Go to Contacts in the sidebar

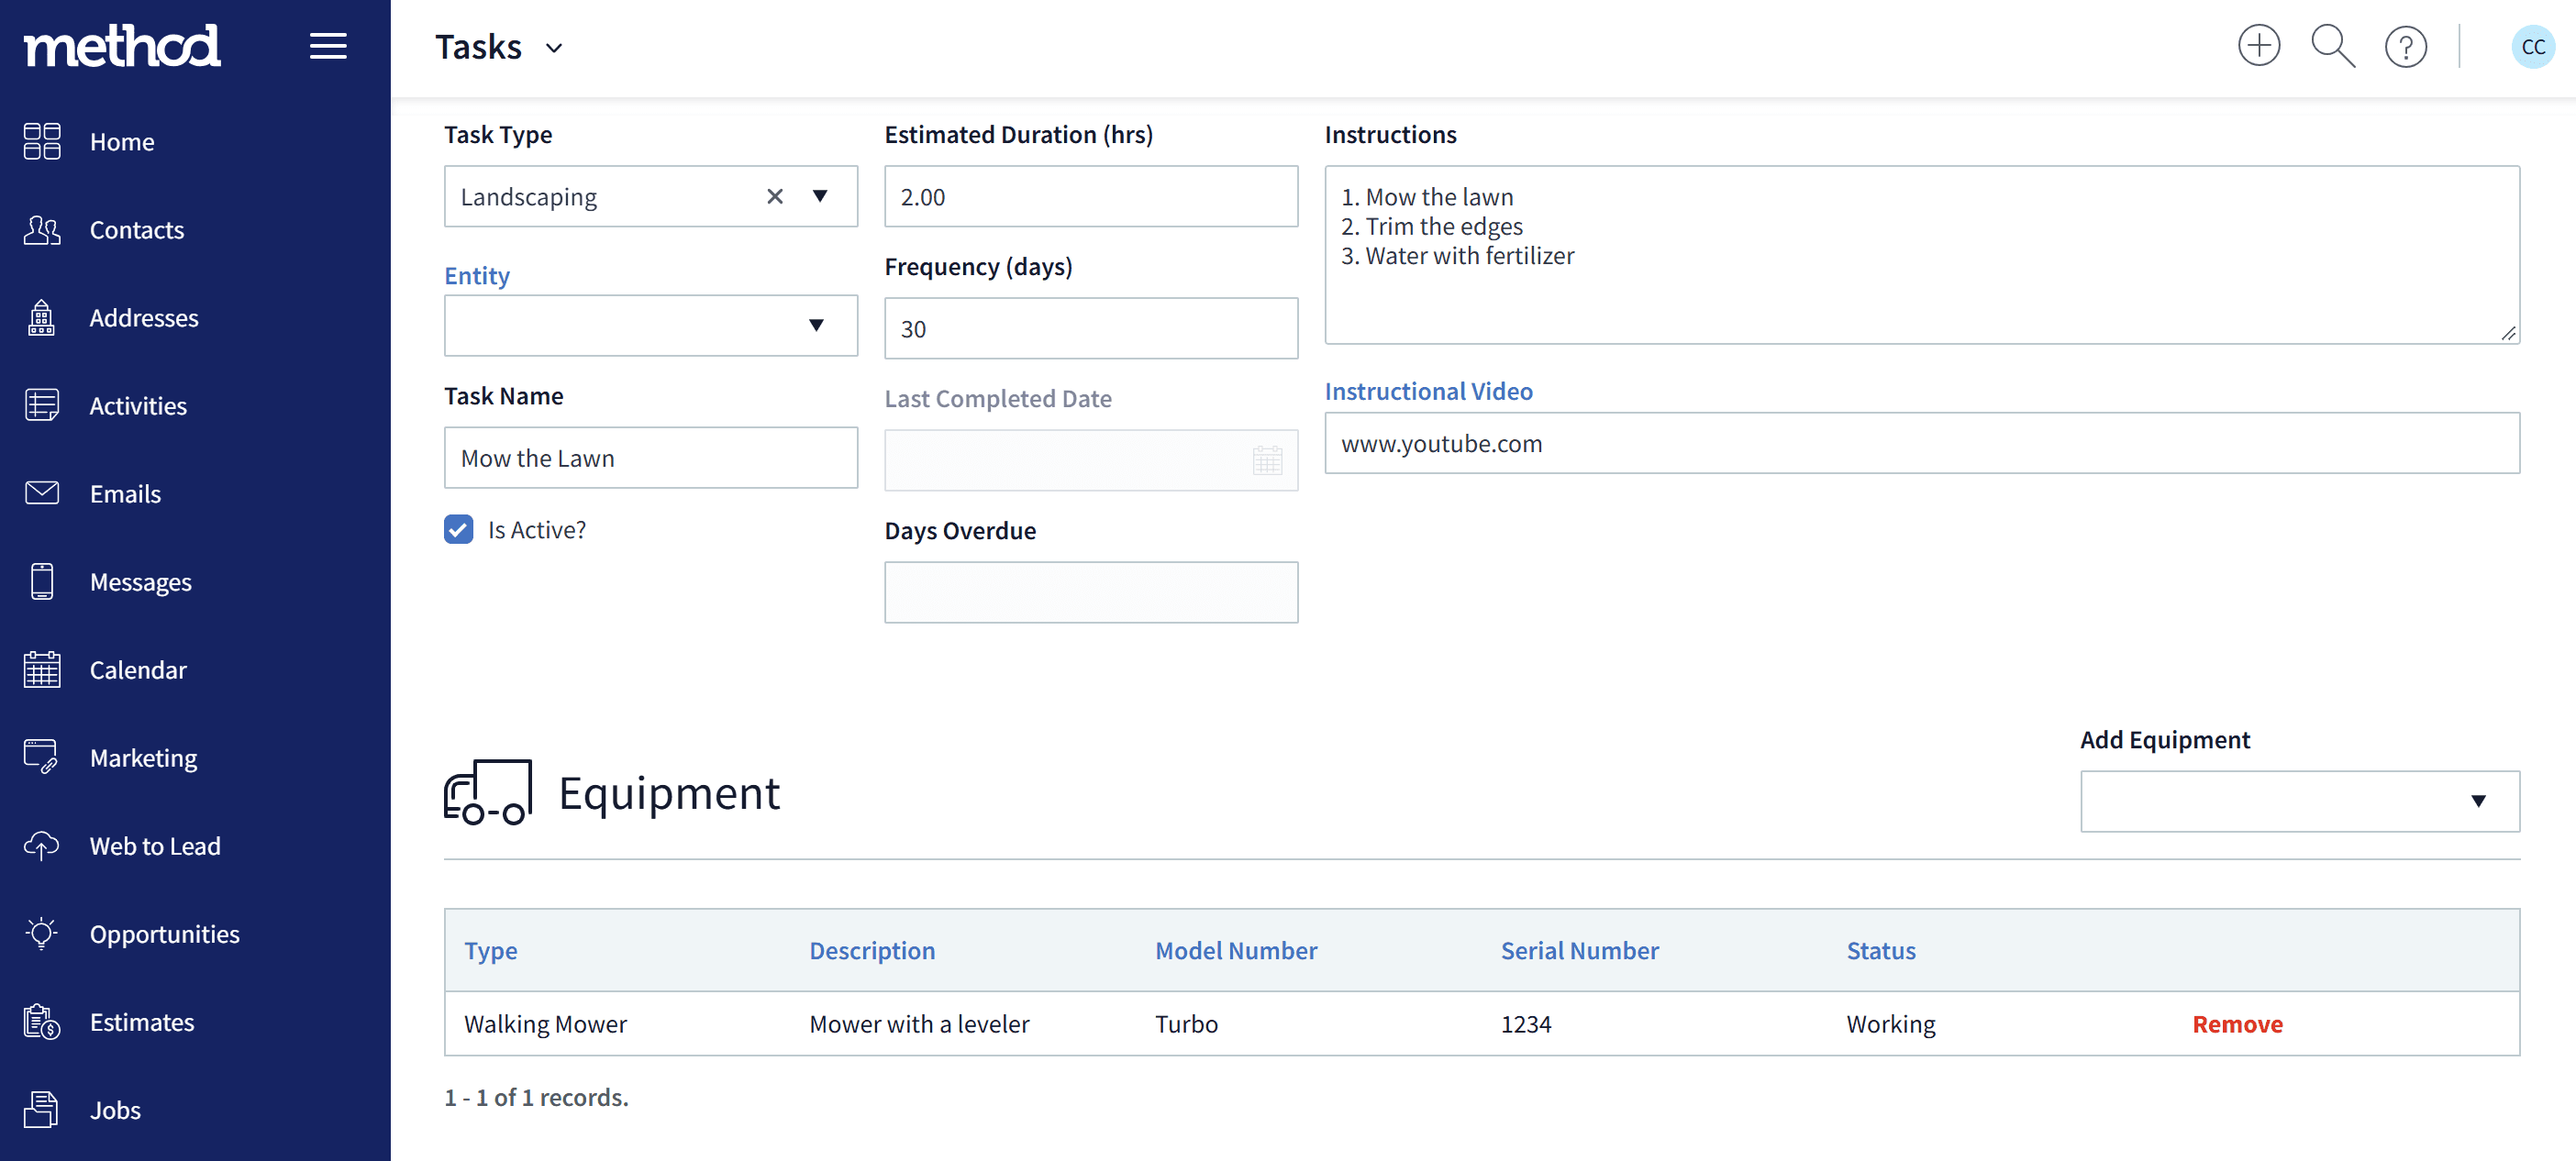coord(137,229)
